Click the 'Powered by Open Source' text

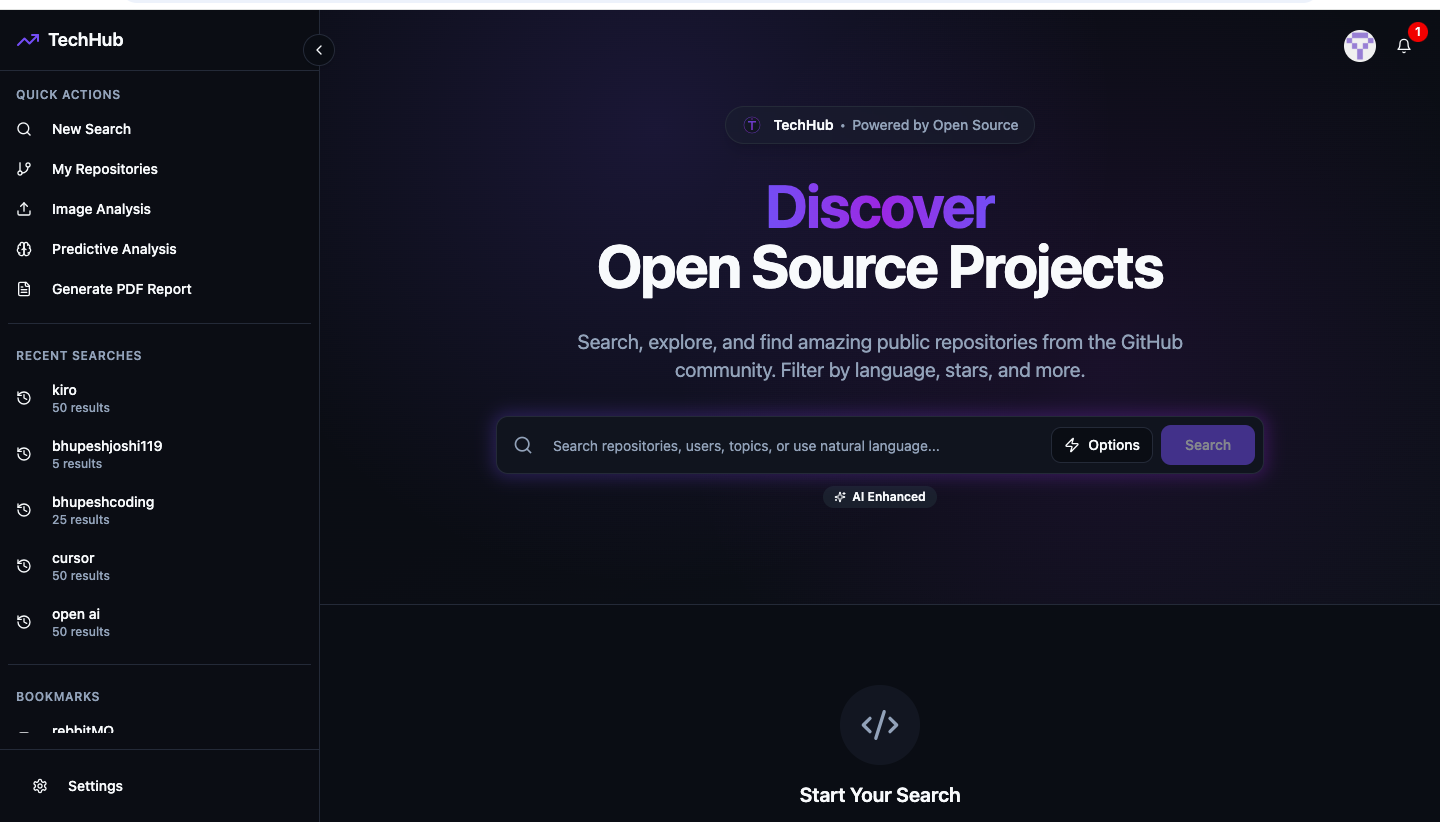tap(935, 125)
